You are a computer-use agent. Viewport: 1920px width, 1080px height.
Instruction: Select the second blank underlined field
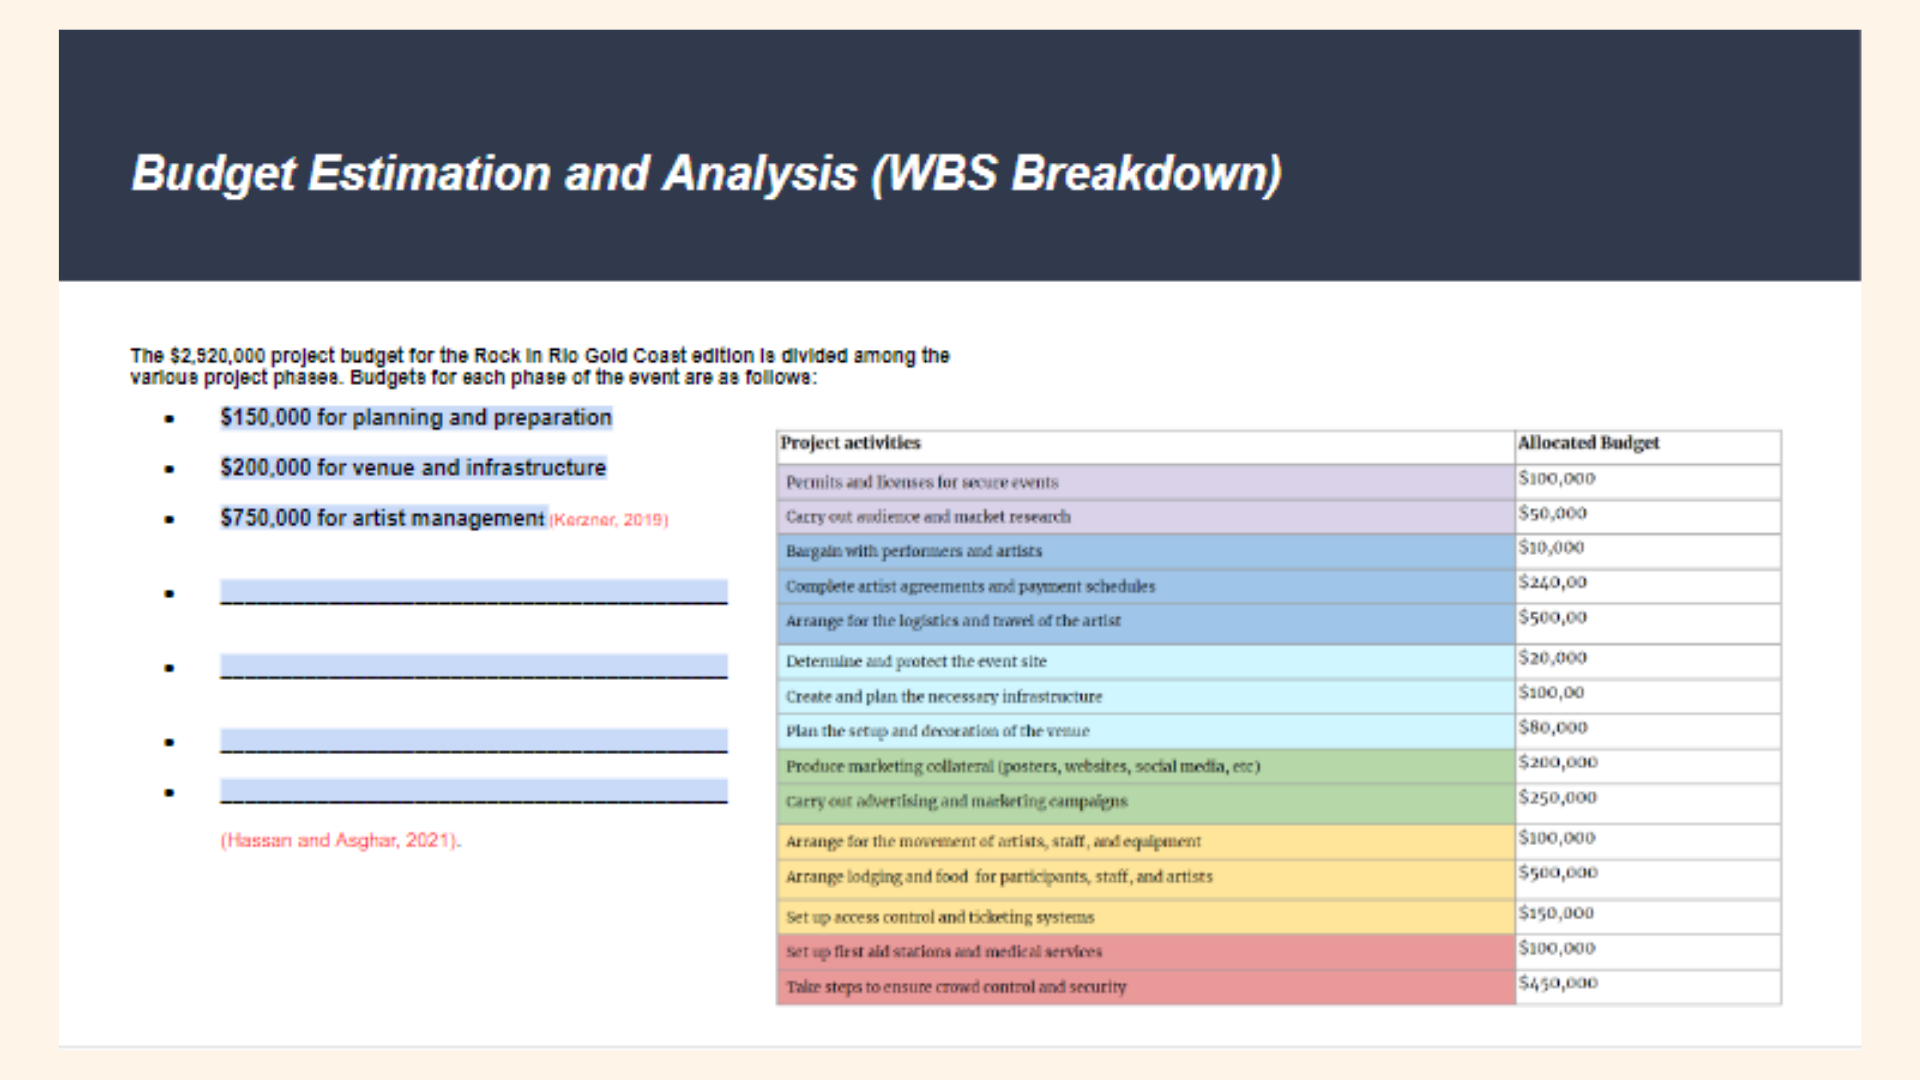coord(472,667)
